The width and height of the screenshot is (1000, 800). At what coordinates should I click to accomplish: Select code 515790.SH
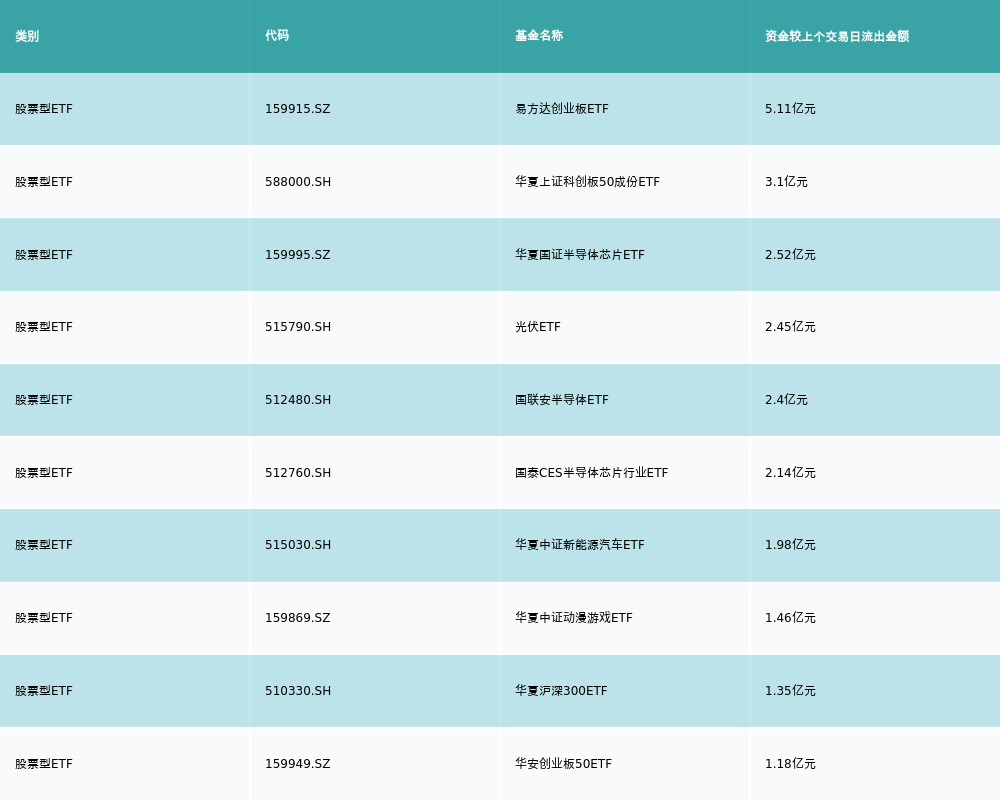[x=298, y=327]
